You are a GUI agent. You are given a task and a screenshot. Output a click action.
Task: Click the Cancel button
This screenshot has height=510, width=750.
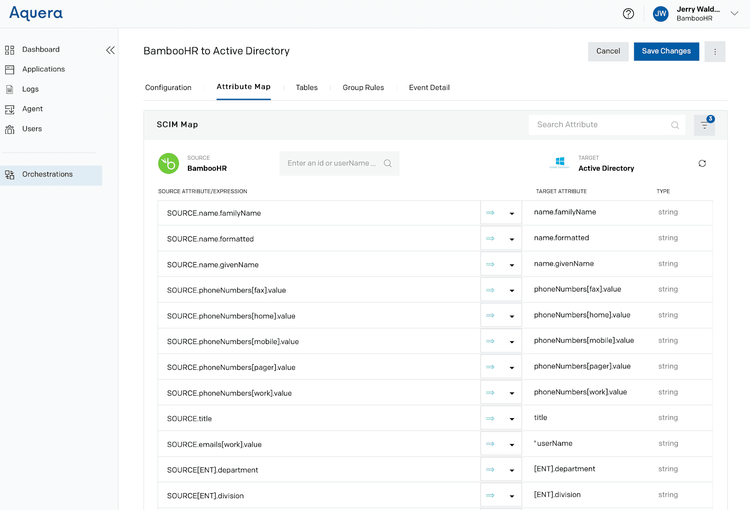point(608,51)
